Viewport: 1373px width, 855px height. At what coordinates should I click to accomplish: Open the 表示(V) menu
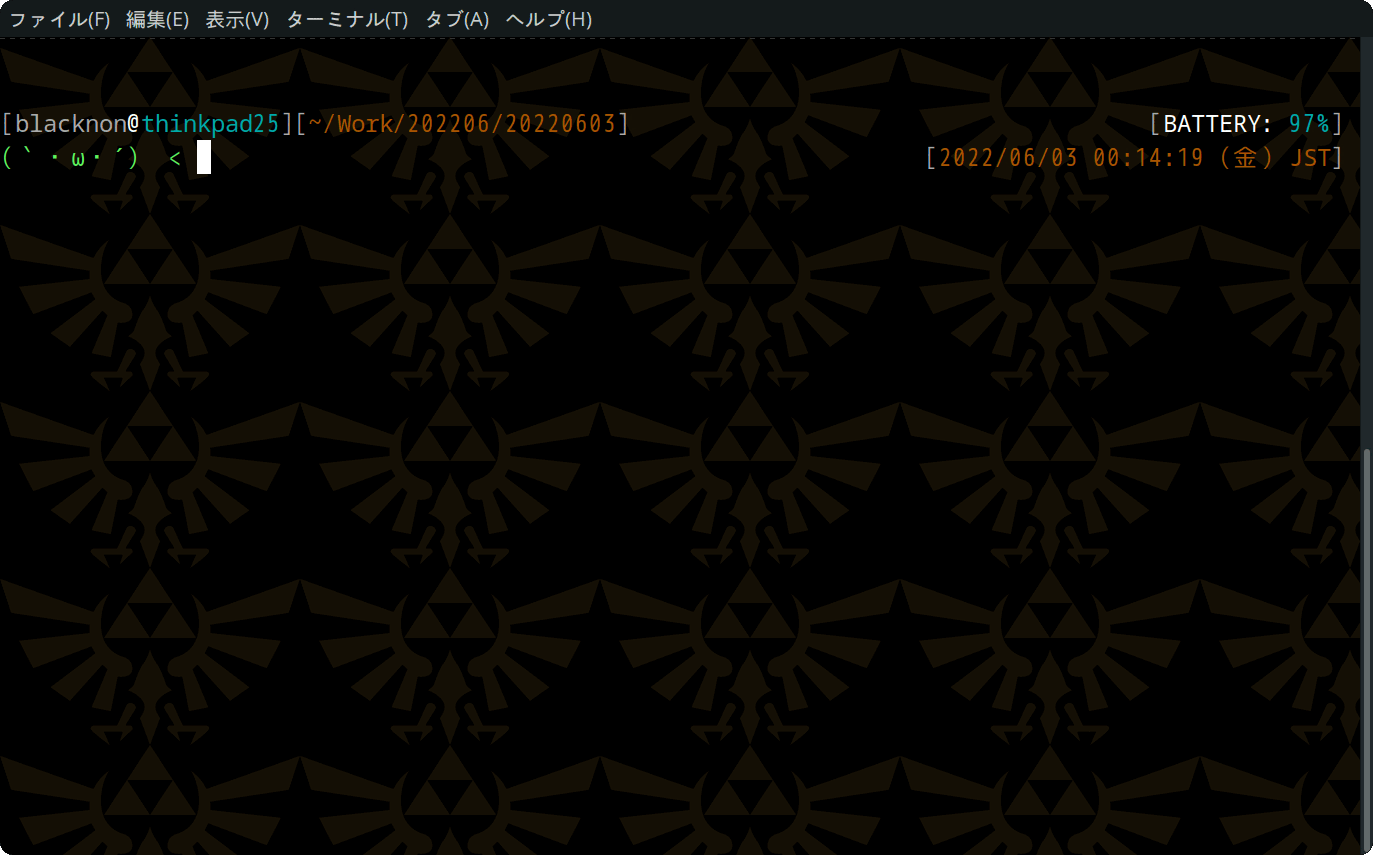coord(238,19)
